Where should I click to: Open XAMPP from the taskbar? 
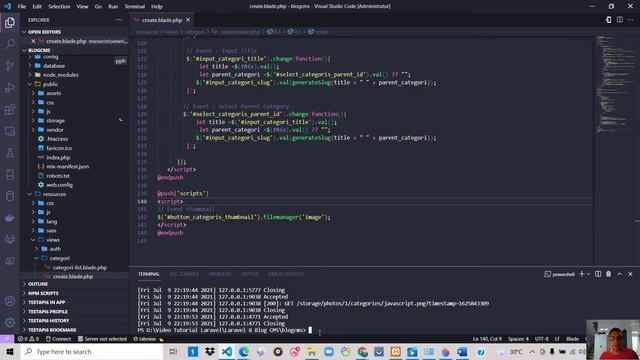coord(396,351)
